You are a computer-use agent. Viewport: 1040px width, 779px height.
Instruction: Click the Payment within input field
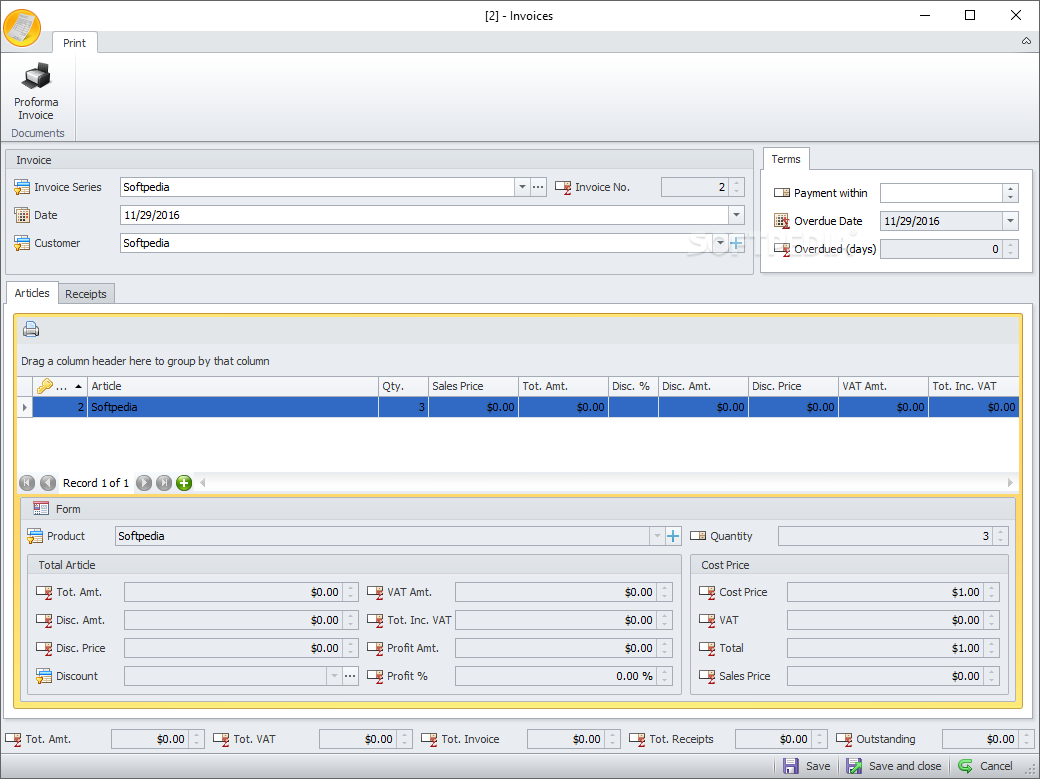coord(941,193)
